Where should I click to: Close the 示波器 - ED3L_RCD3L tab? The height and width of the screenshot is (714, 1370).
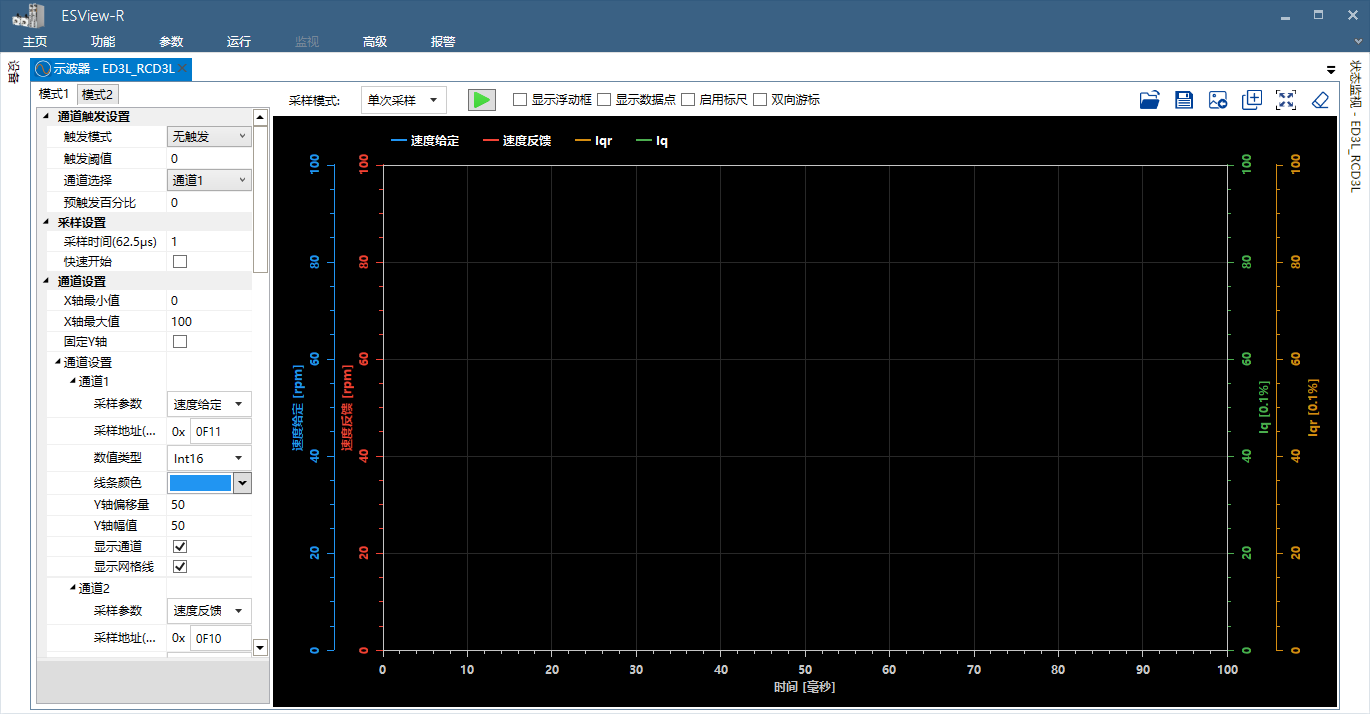click(x=184, y=69)
